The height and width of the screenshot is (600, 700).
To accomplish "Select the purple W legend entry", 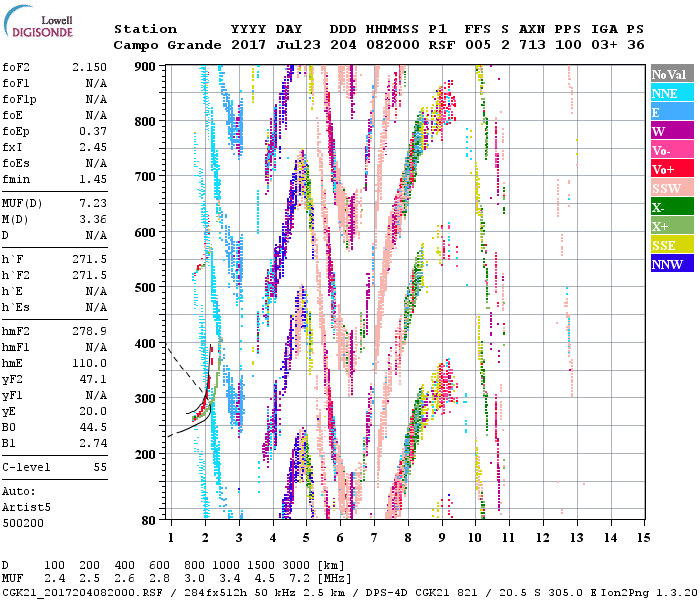I will [672, 131].
